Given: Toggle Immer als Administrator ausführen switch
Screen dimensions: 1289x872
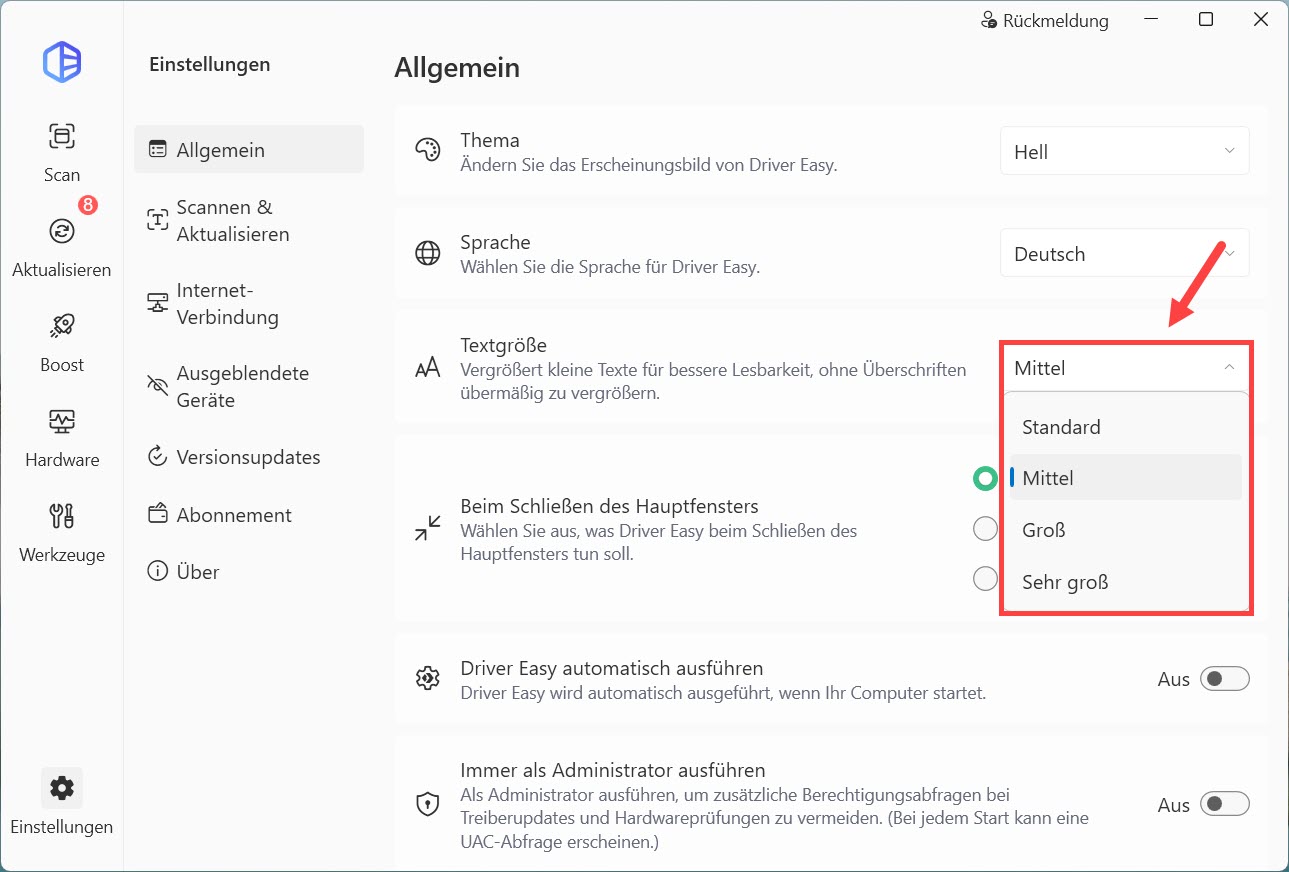Looking at the screenshot, I should pyautogui.click(x=1225, y=804).
